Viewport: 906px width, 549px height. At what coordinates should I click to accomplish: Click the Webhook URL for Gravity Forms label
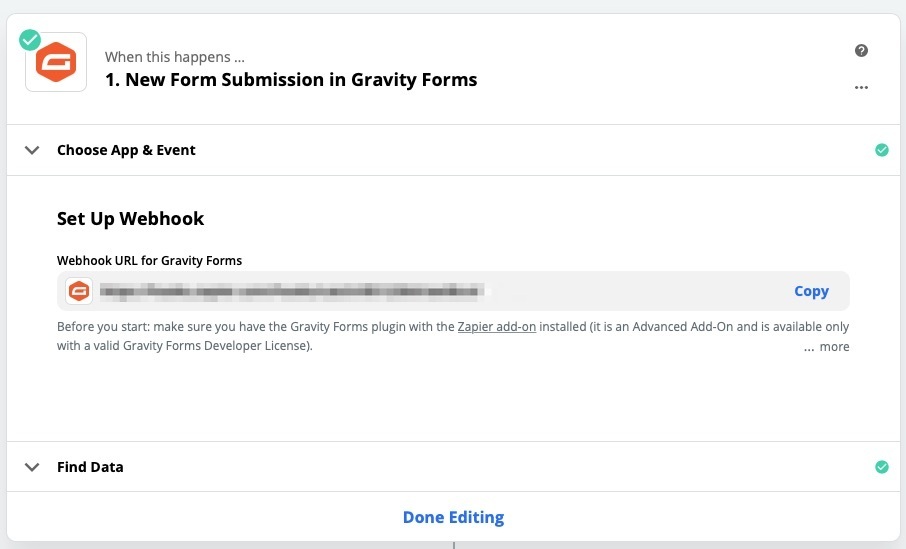150,261
